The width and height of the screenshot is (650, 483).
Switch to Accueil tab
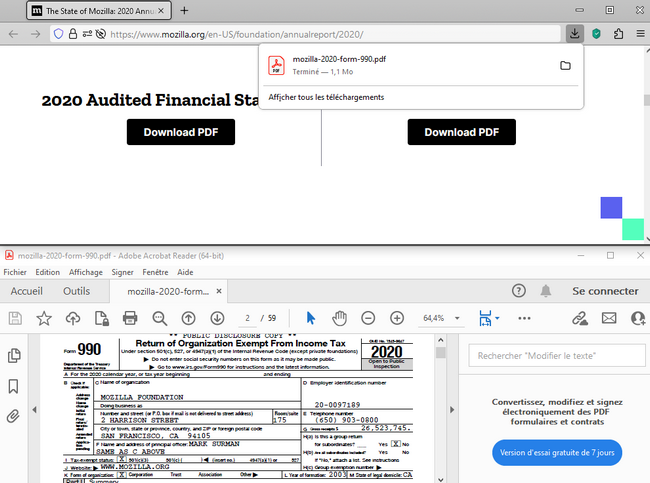27,291
